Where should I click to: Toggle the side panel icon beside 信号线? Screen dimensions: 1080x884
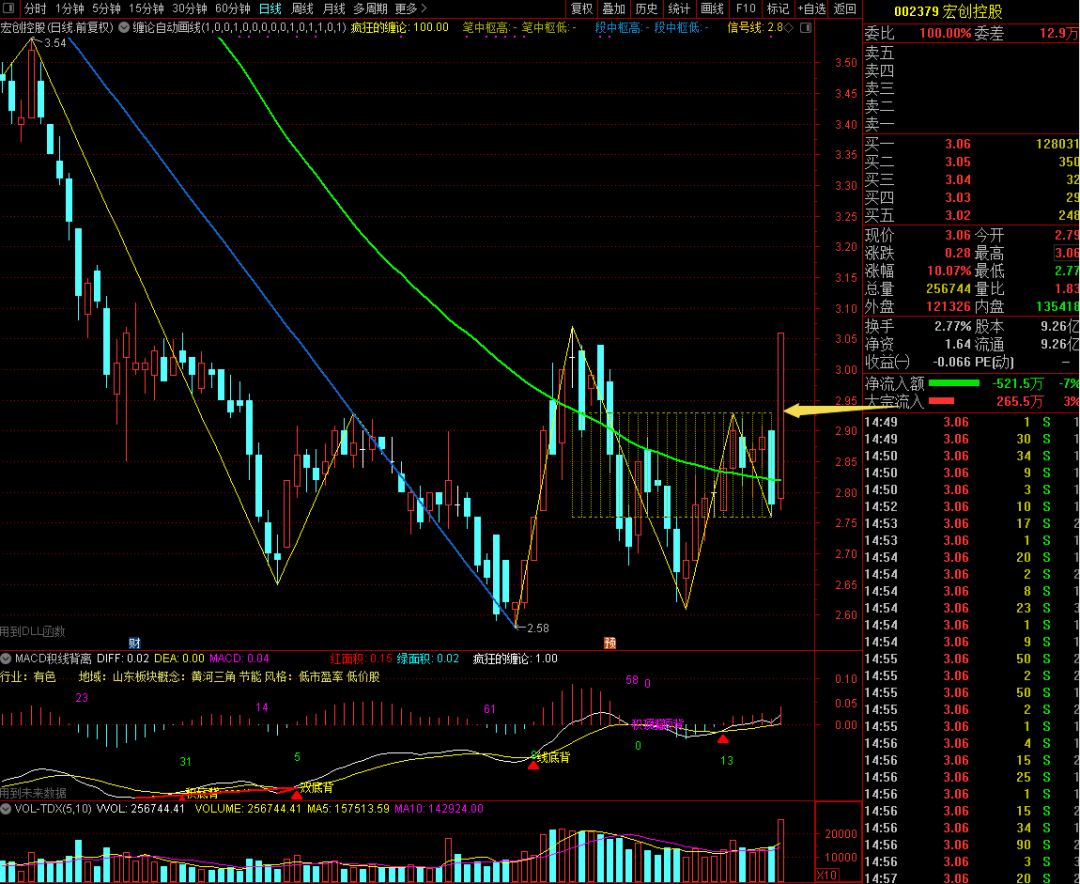coord(805,28)
